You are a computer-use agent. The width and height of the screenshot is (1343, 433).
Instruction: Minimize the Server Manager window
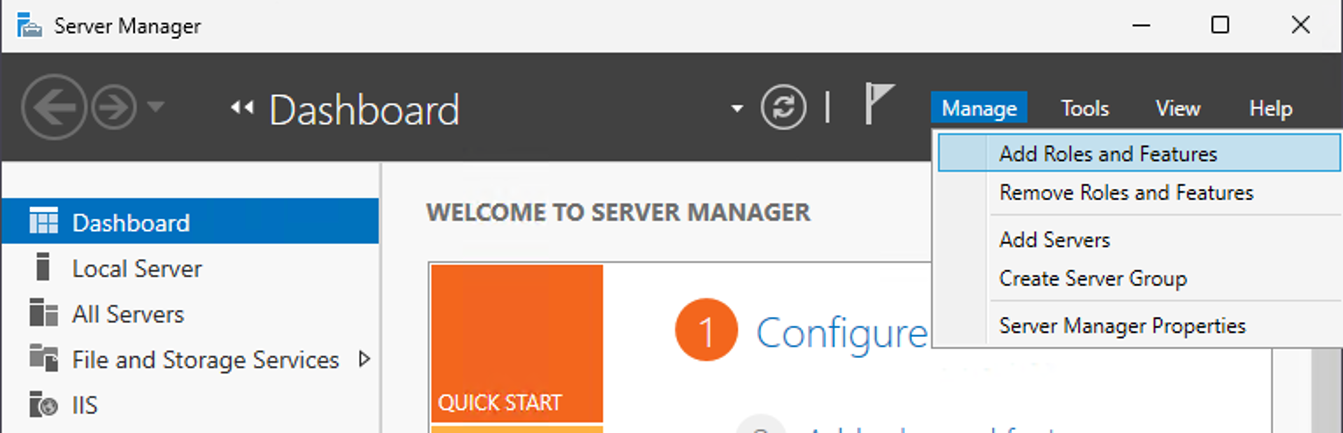pos(1140,26)
